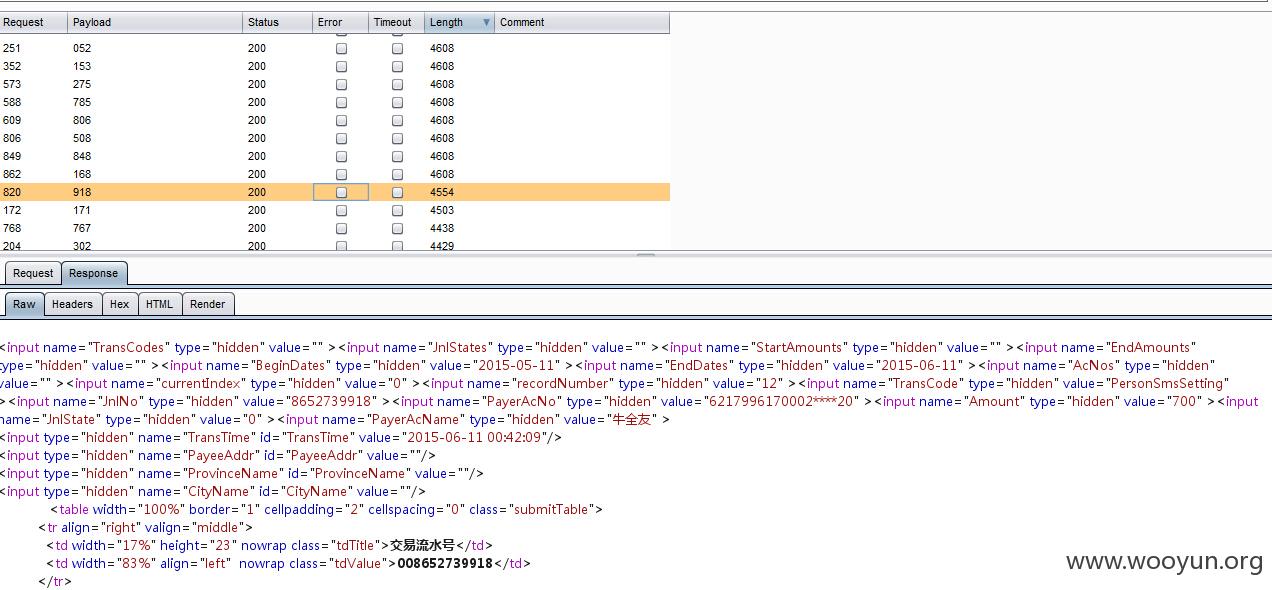Click the Error column header

(x=341, y=22)
